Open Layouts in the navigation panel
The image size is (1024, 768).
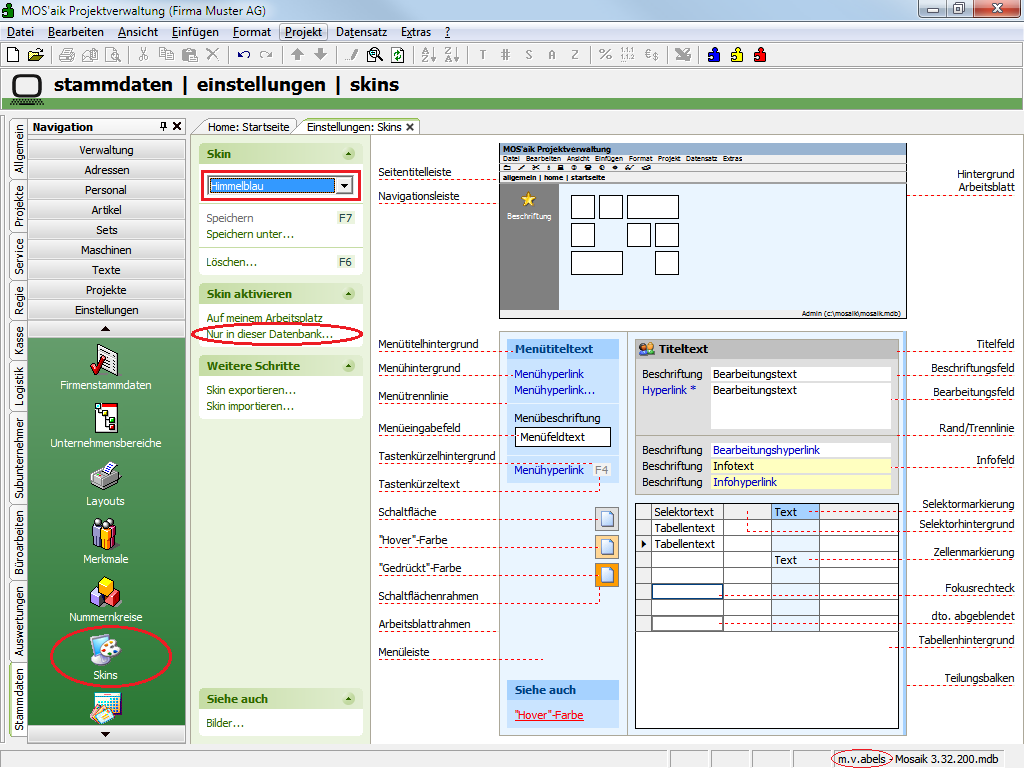coord(106,484)
